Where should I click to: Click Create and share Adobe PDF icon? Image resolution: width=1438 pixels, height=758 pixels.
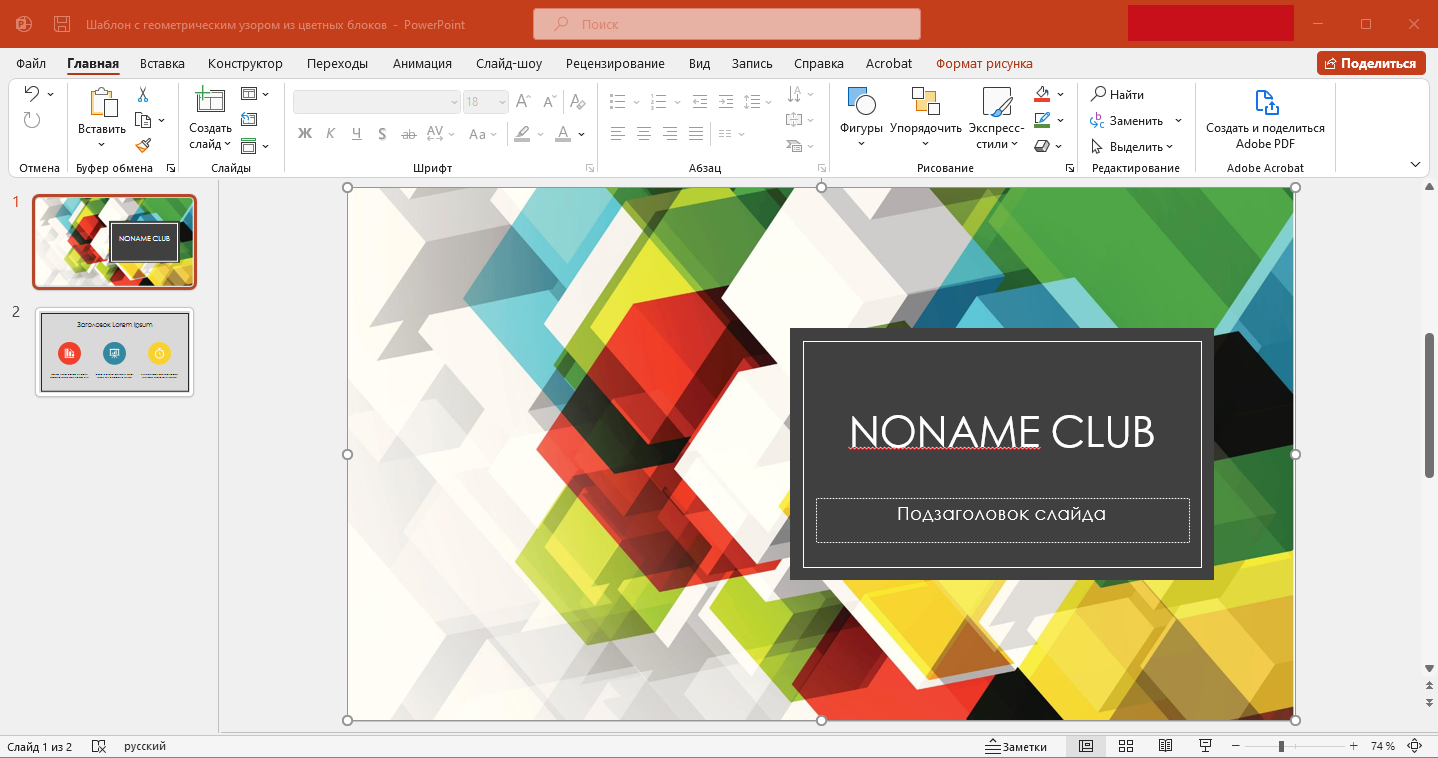1266,102
